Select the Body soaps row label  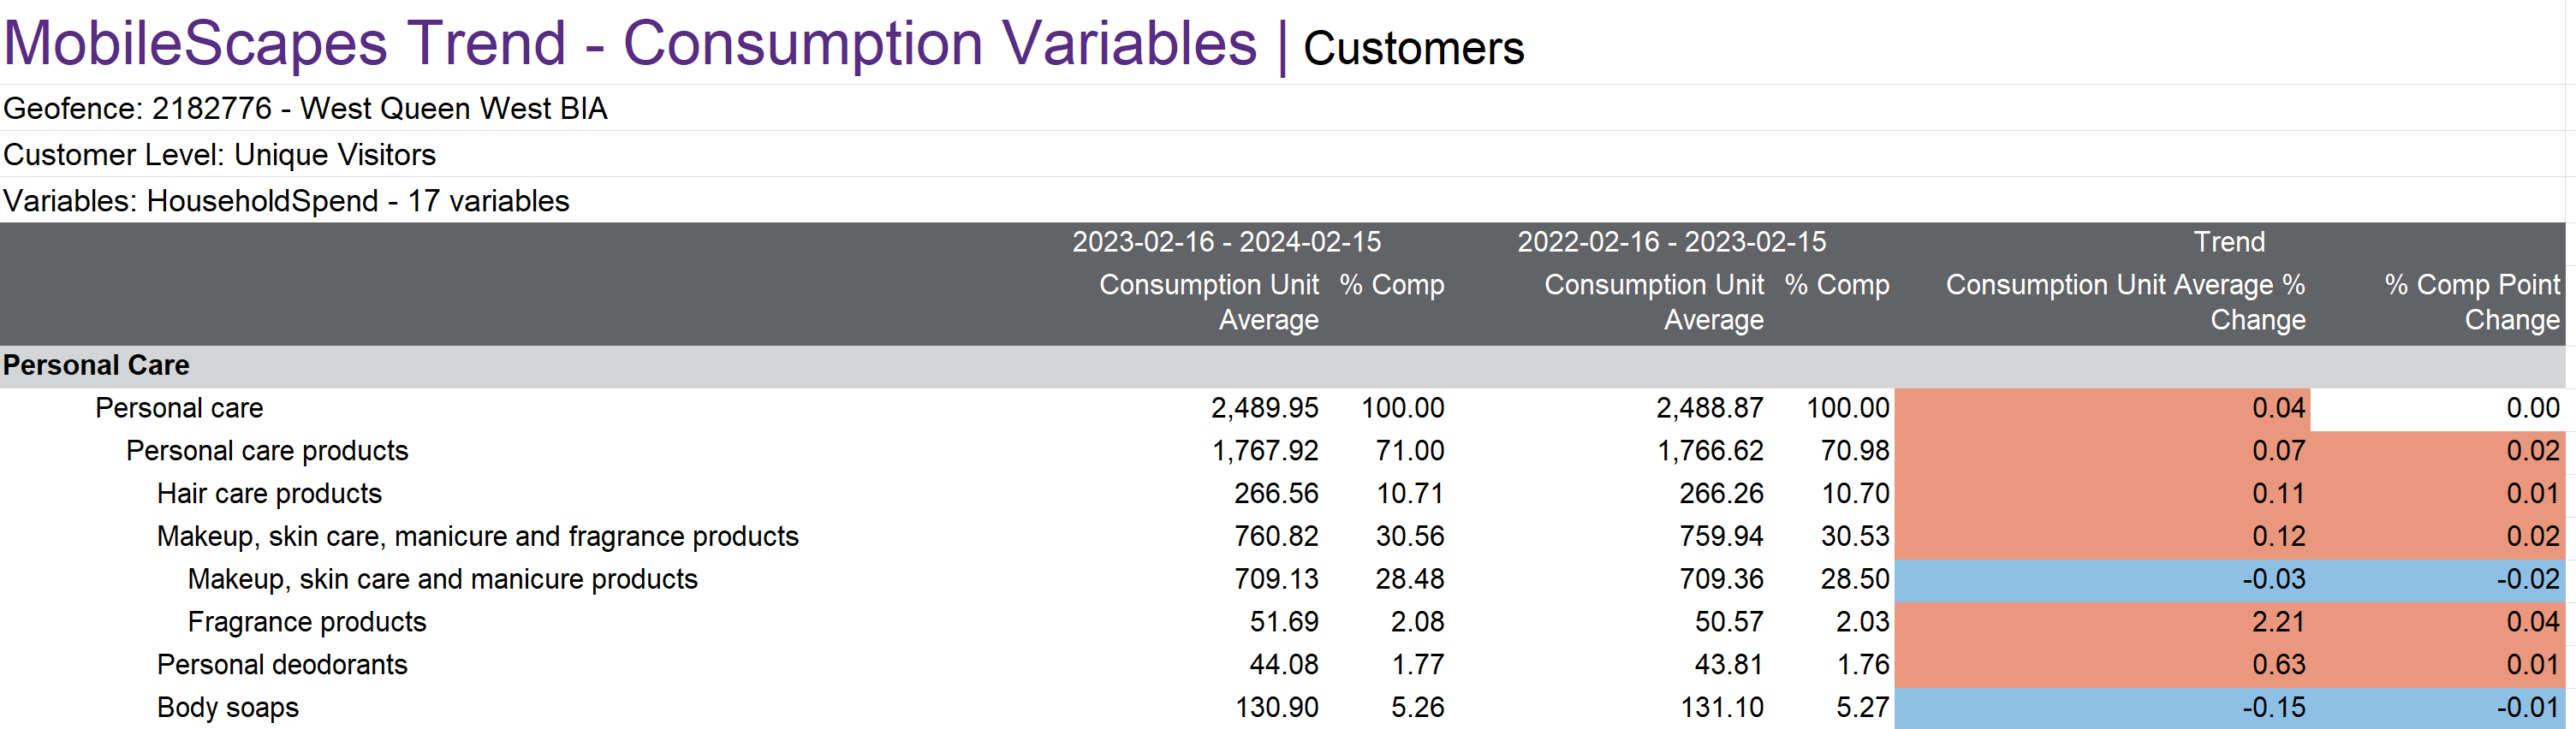[x=228, y=708]
